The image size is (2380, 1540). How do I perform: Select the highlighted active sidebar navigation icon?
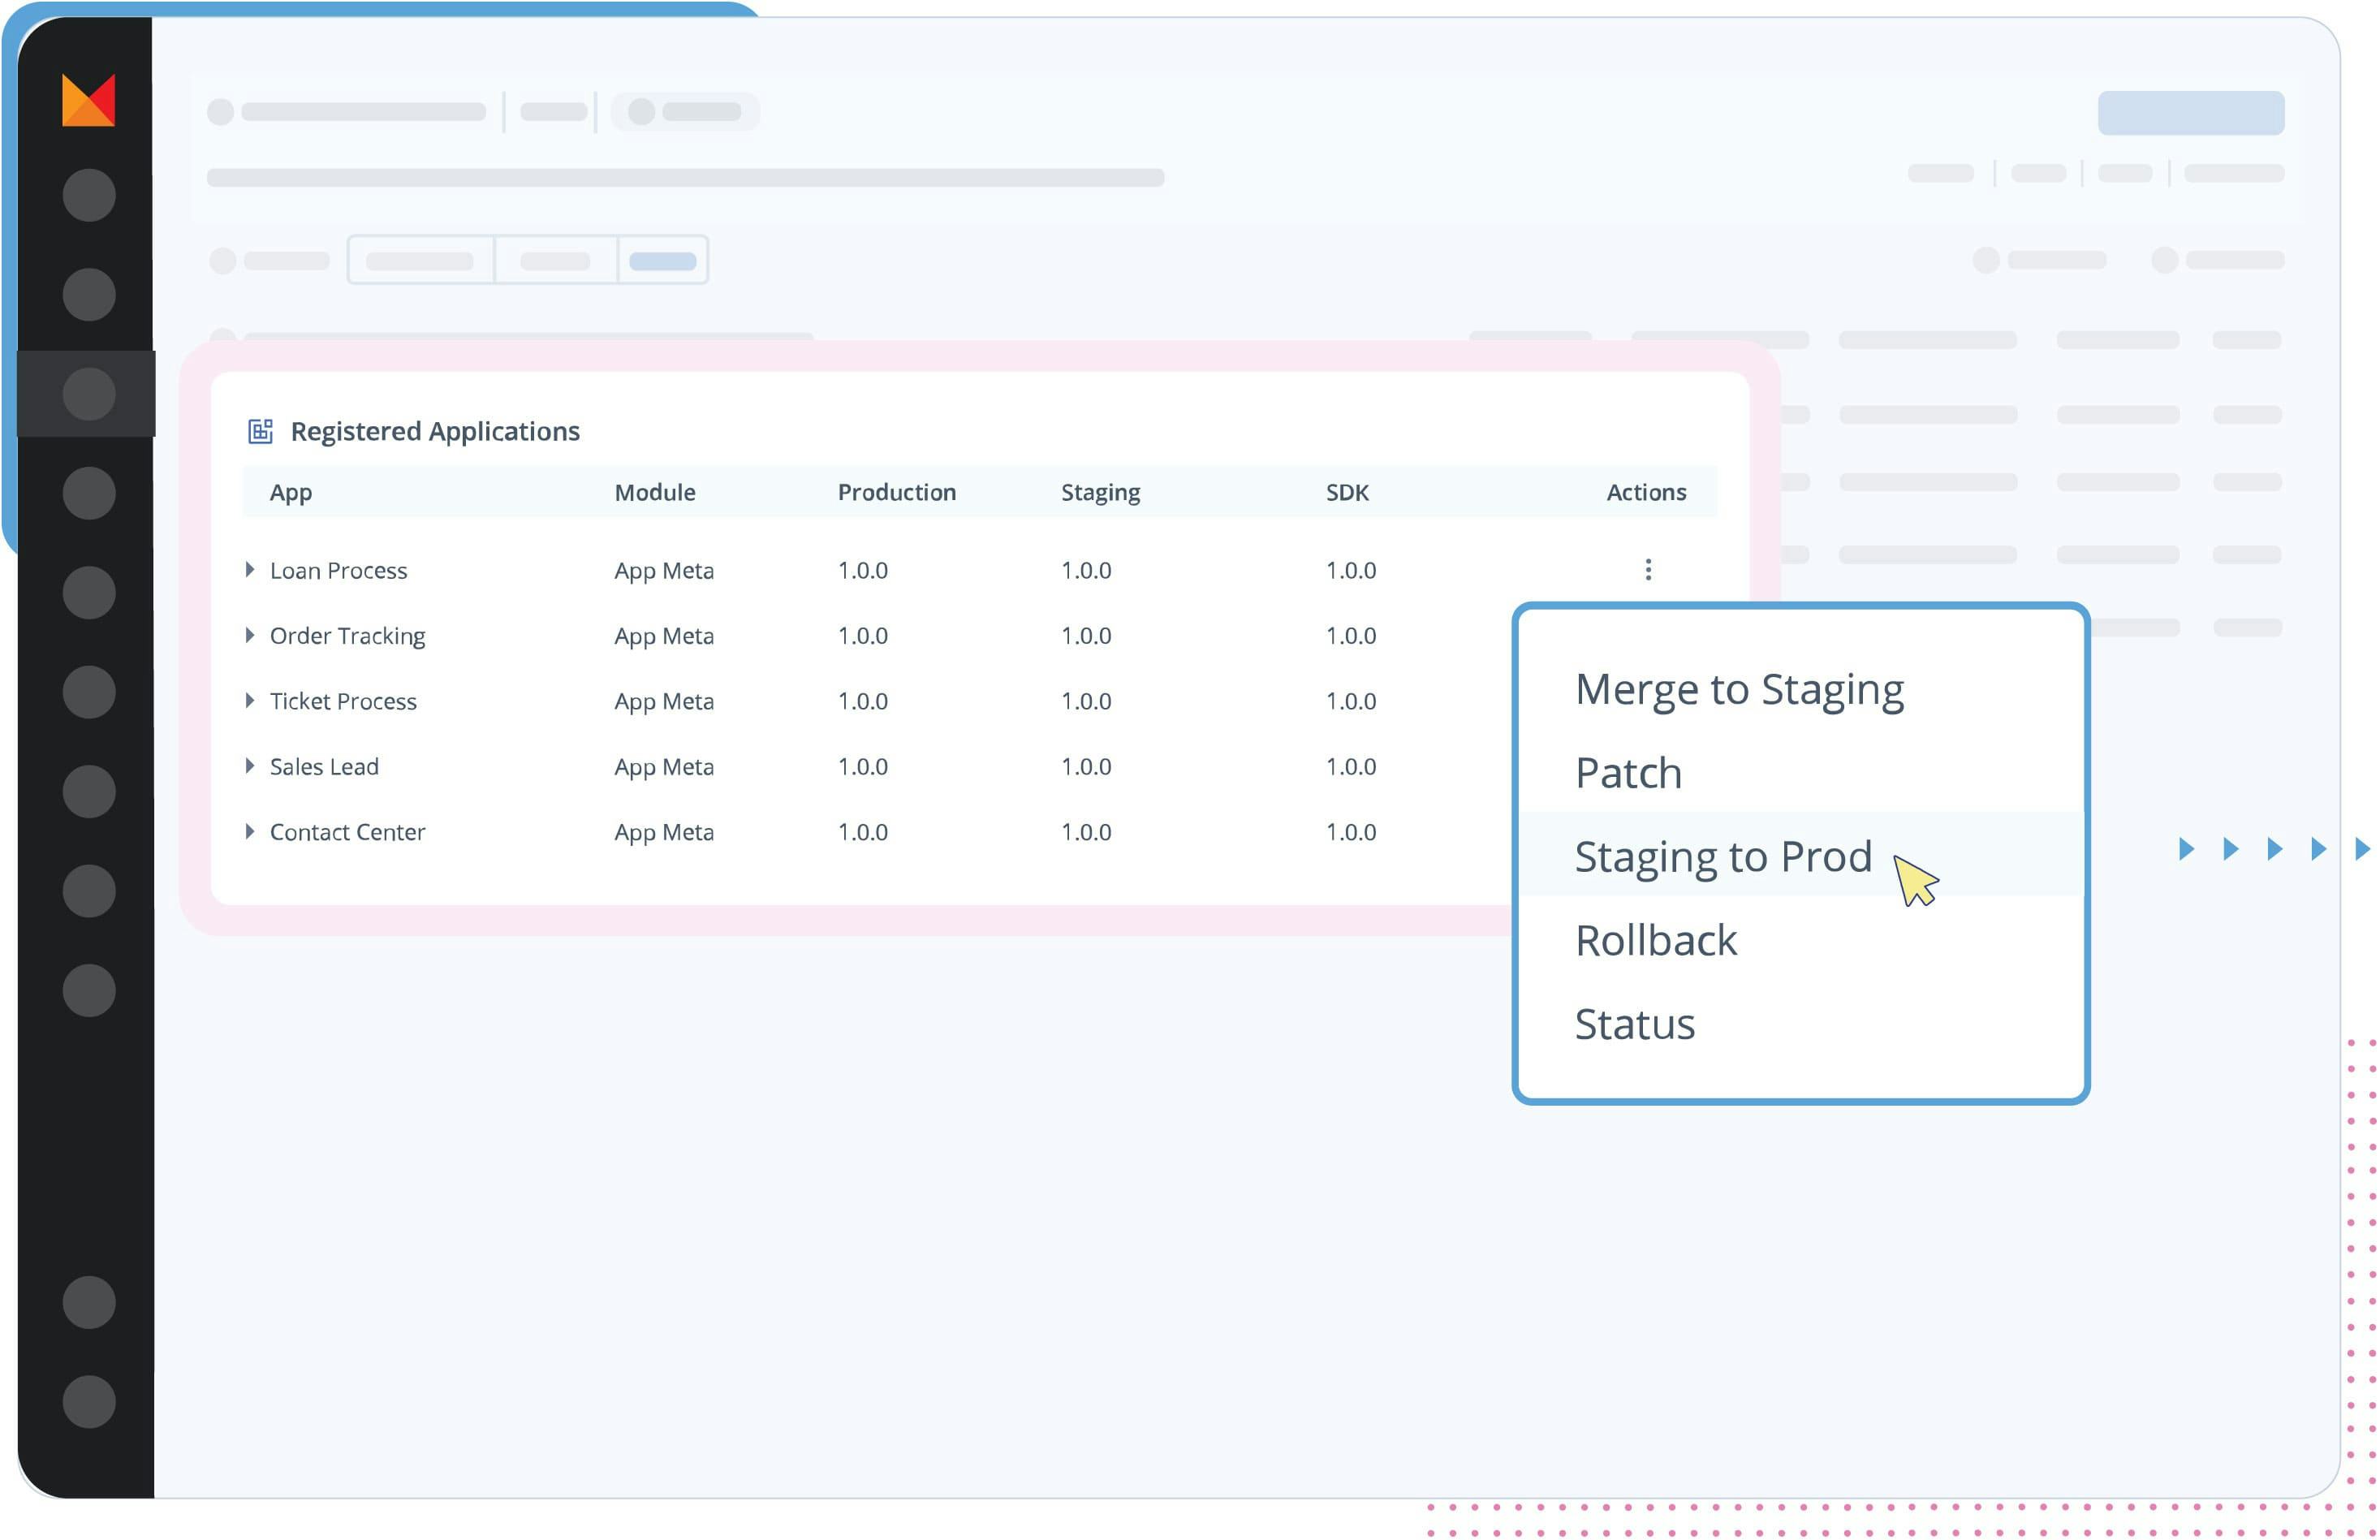point(86,393)
